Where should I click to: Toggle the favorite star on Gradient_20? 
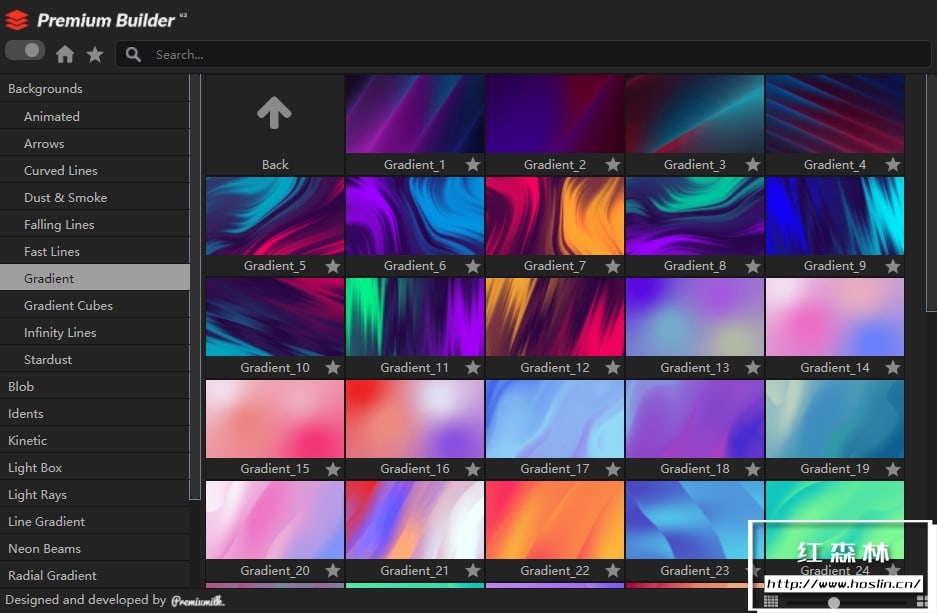click(x=333, y=571)
